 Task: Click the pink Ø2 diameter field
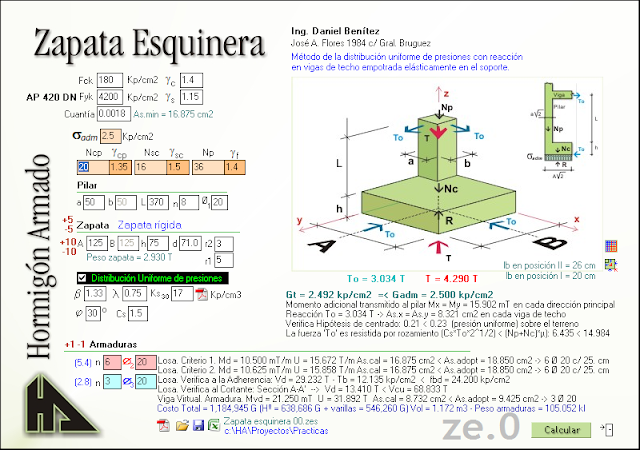146,362
